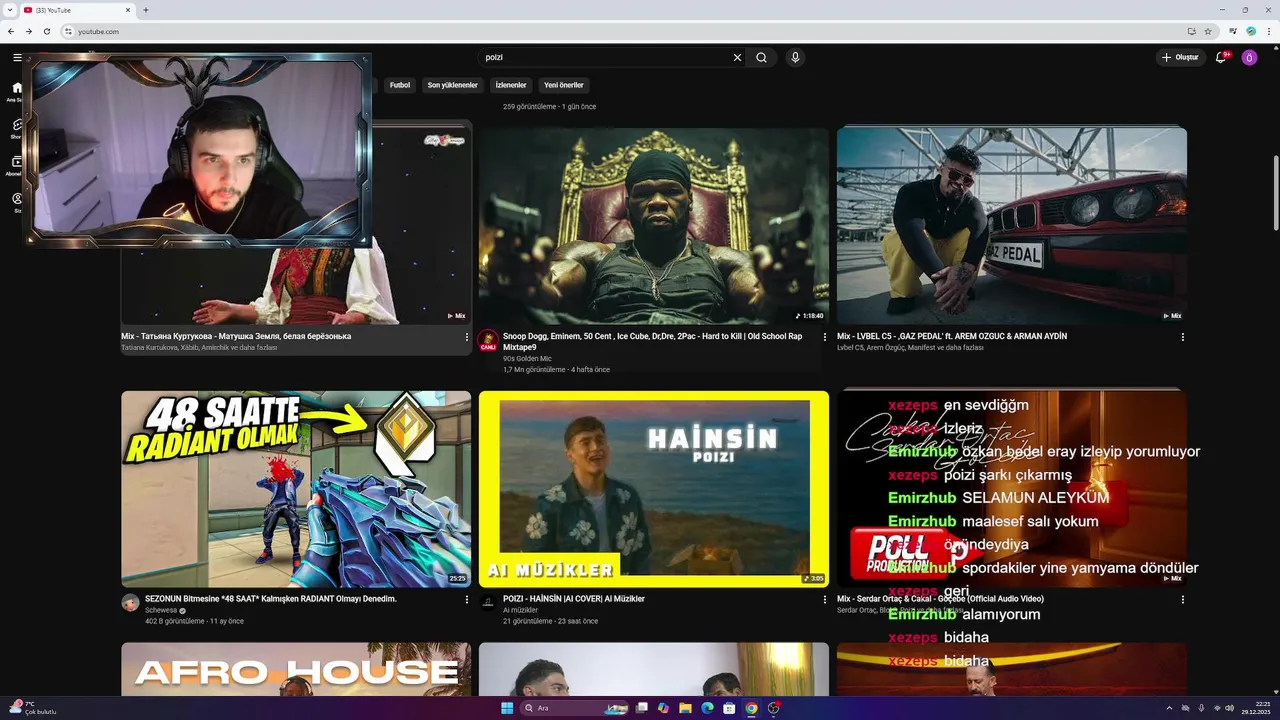1280x720 pixels.
Task: Open POIZI - HAİNSİN AI COVER title
Action: pyautogui.click(x=574, y=599)
